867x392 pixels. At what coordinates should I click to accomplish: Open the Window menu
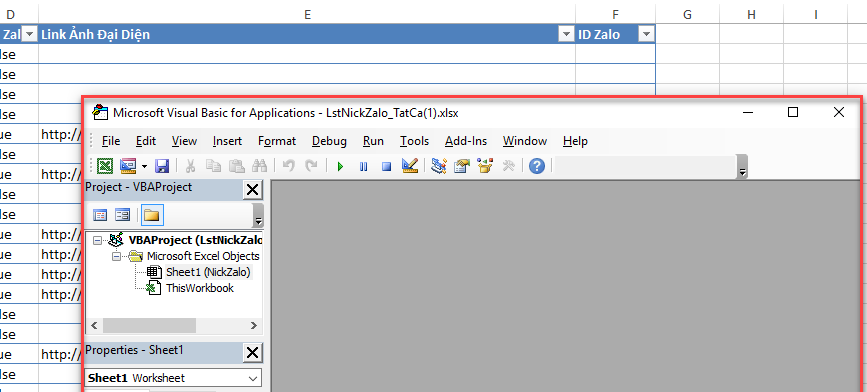click(525, 142)
